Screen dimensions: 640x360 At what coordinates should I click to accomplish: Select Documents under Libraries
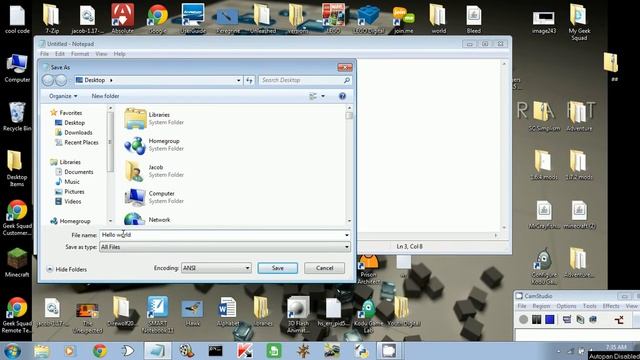[x=74, y=172]
